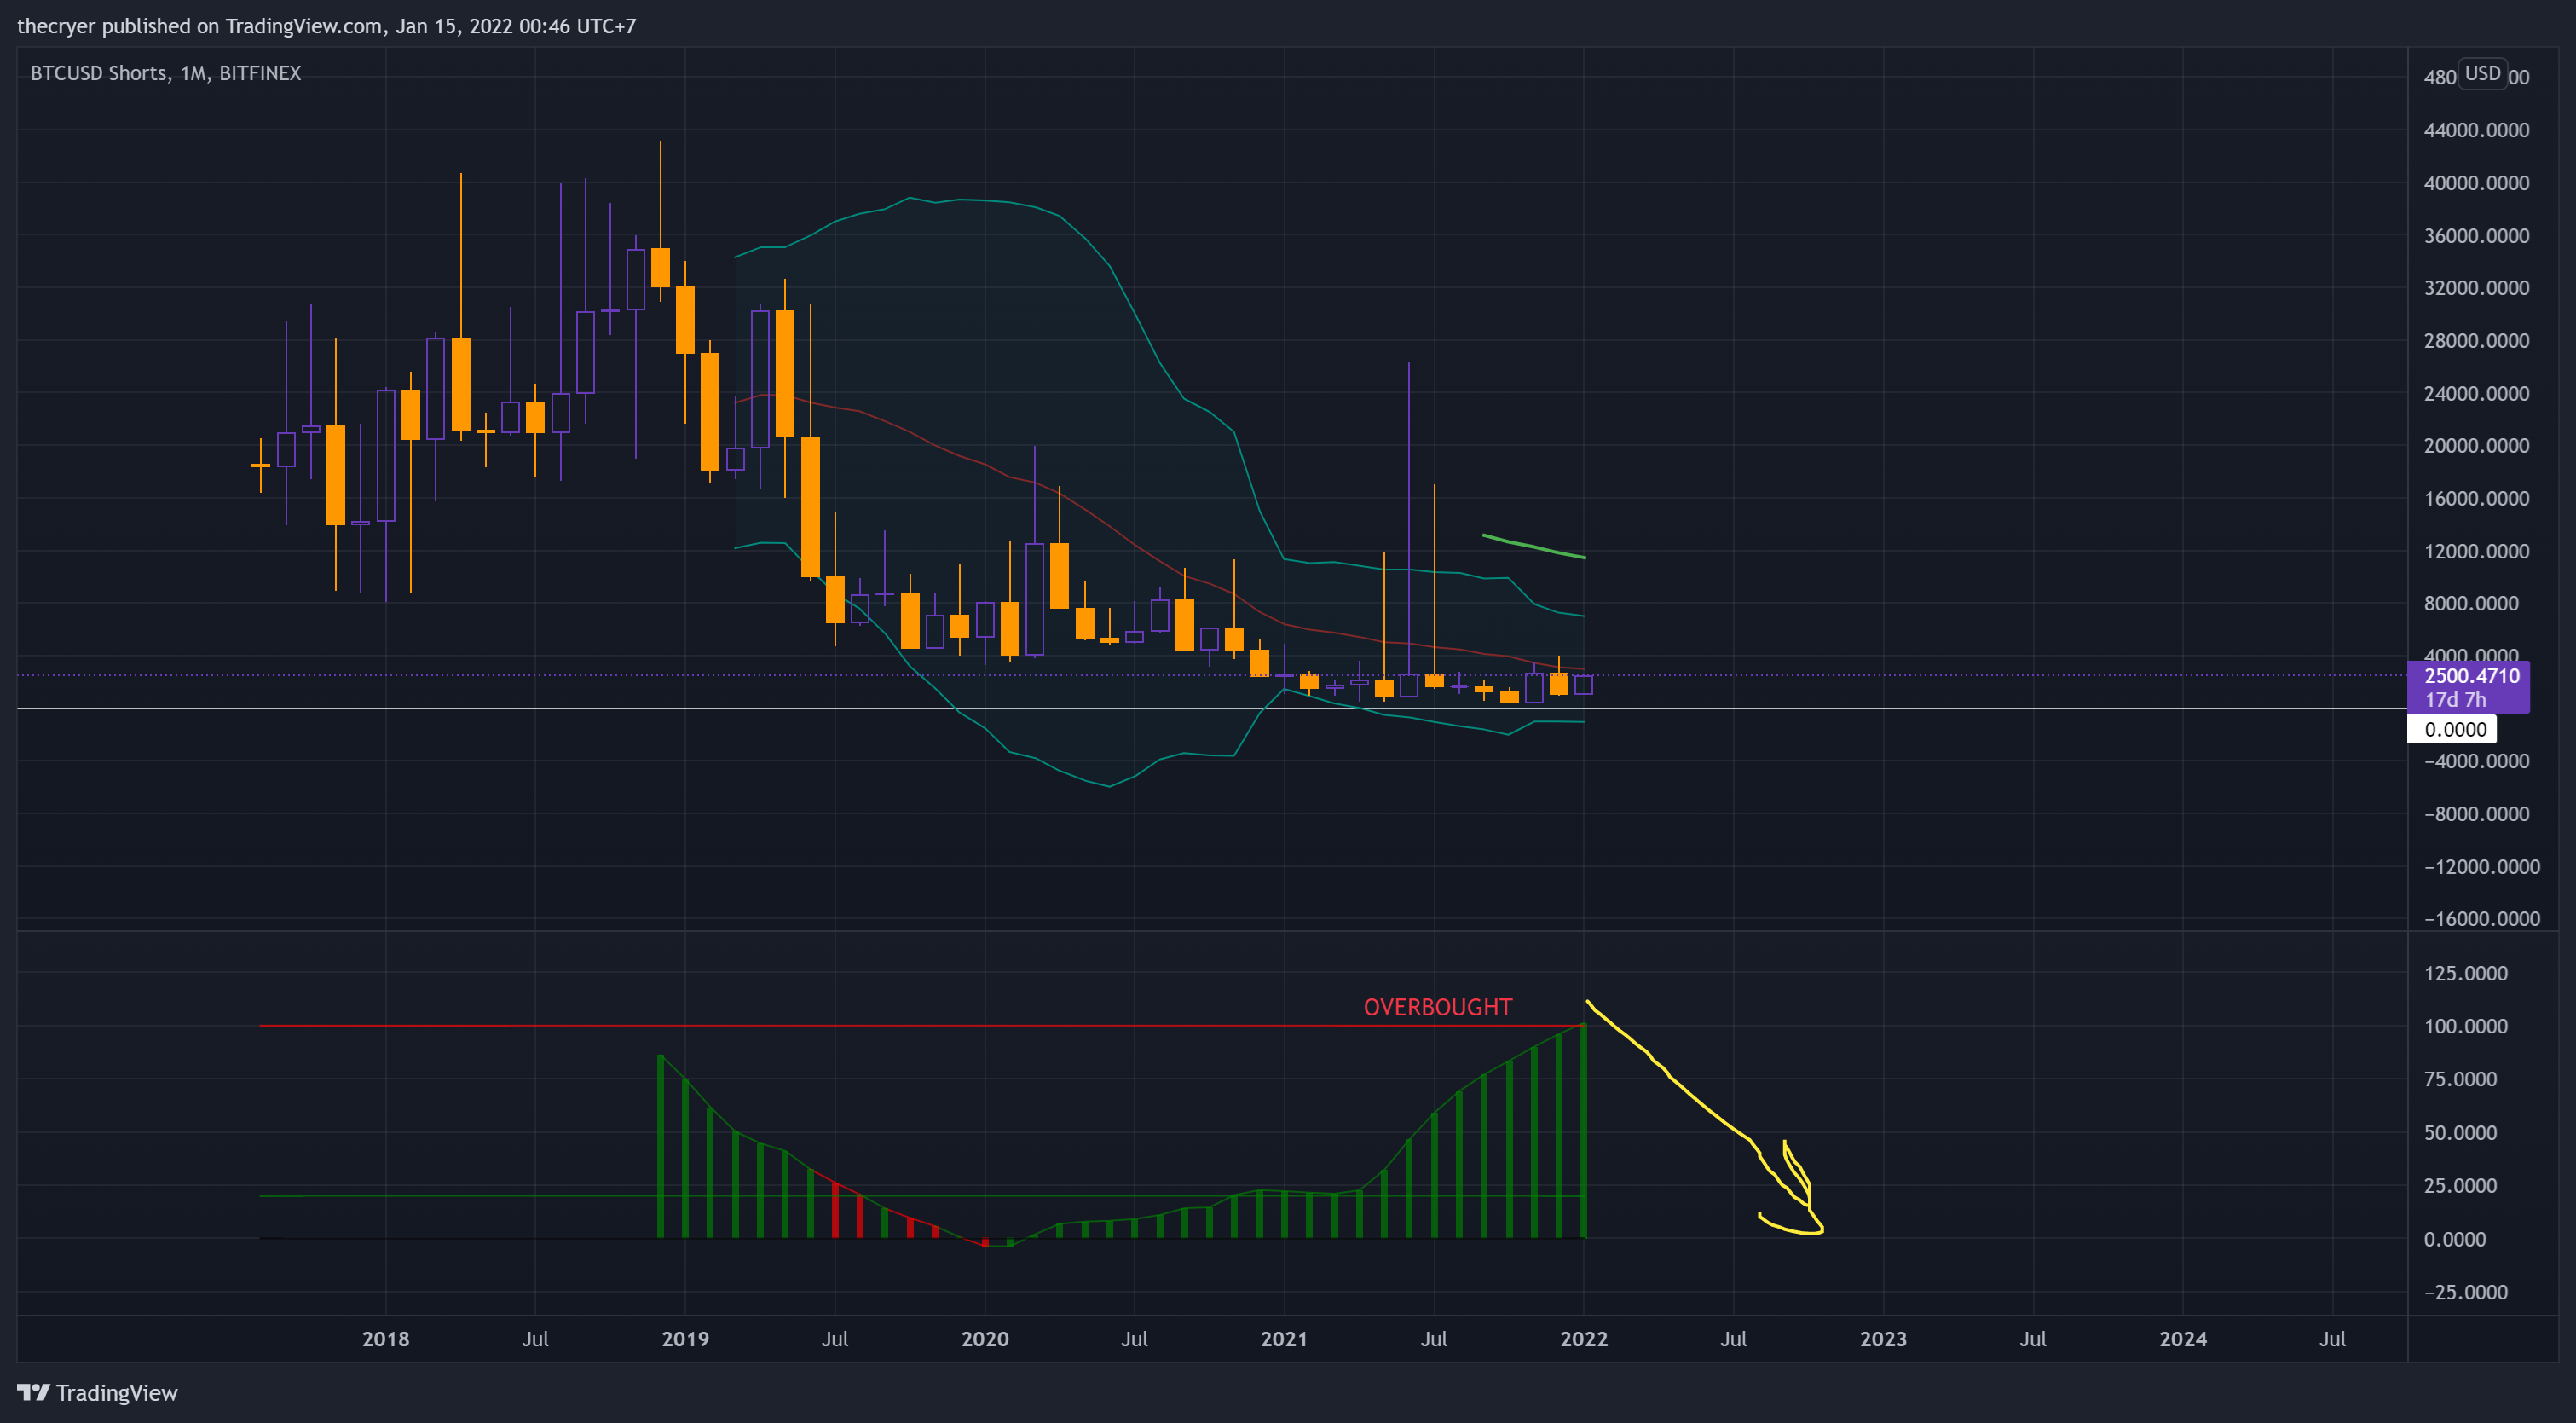Click the 2024 label on the time axis

[2182, 1339]
